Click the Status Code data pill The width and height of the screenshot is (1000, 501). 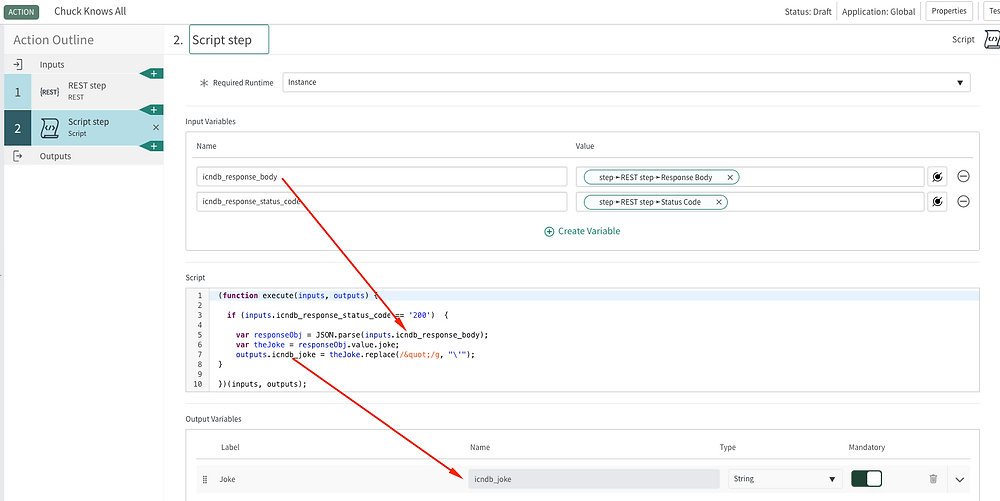(x=656, y=202)
